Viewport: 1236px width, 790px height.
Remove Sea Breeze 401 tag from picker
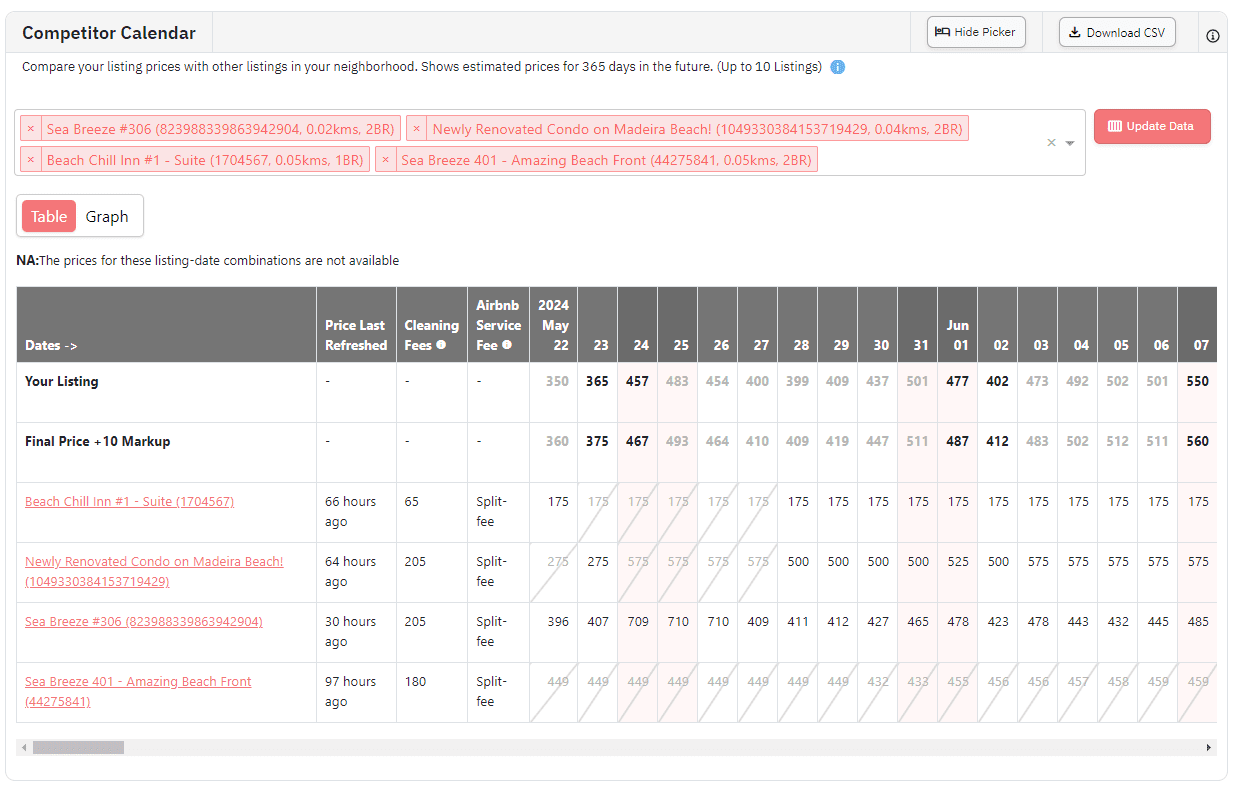[x=385, y=160]
